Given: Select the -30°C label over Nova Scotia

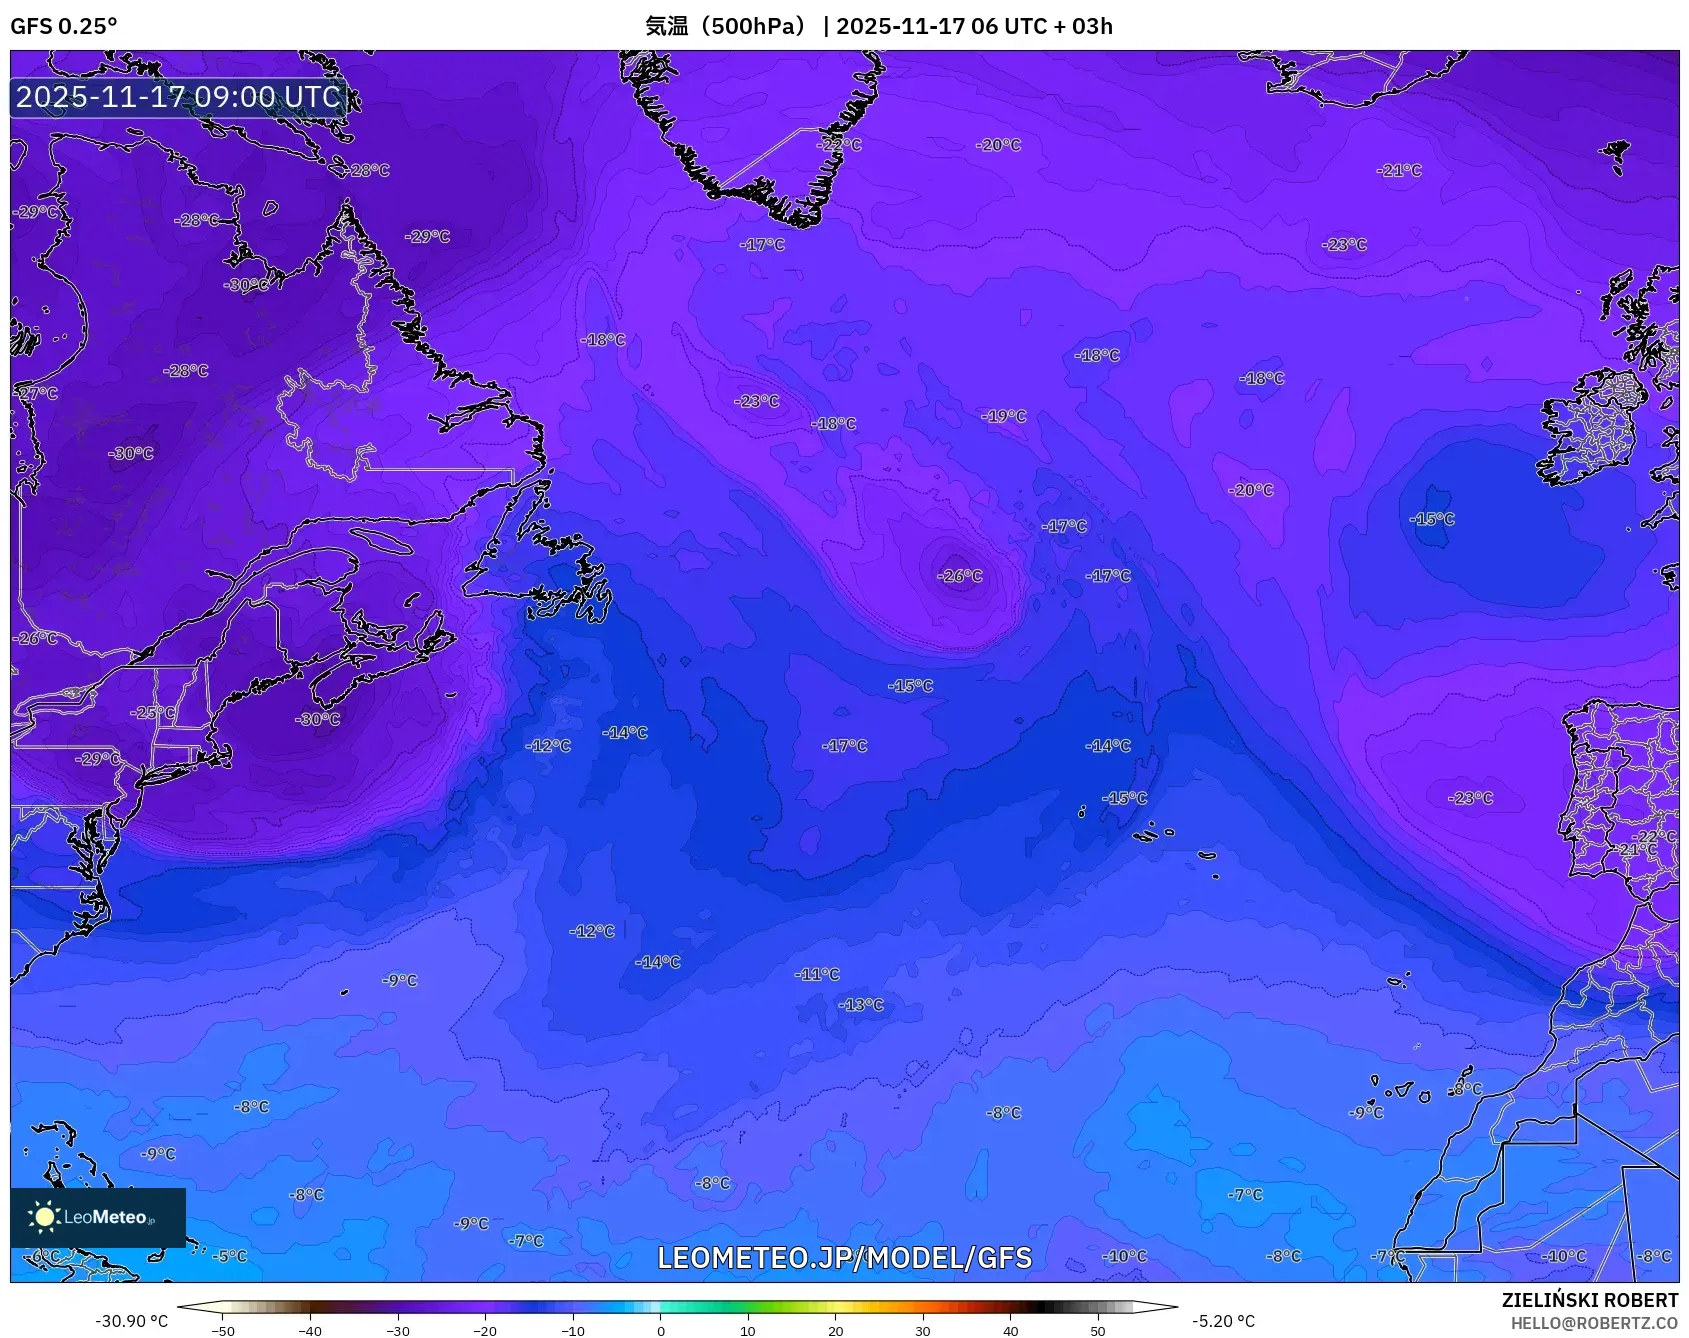Looking at the screenshot, I should coord(317,718).
